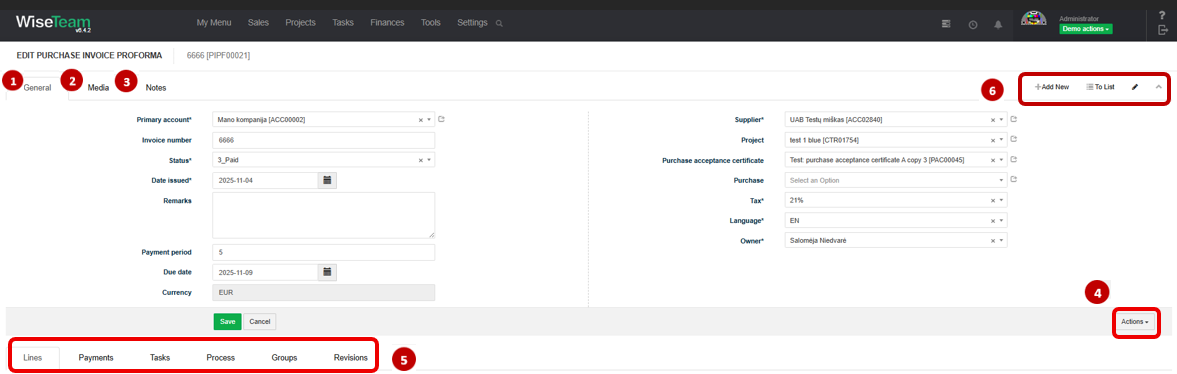Clear the Status 3_Paid selection
Image resolution: width=1177 pixels, height=374 pixels.
pyautogui.click(x=421, y=160)
